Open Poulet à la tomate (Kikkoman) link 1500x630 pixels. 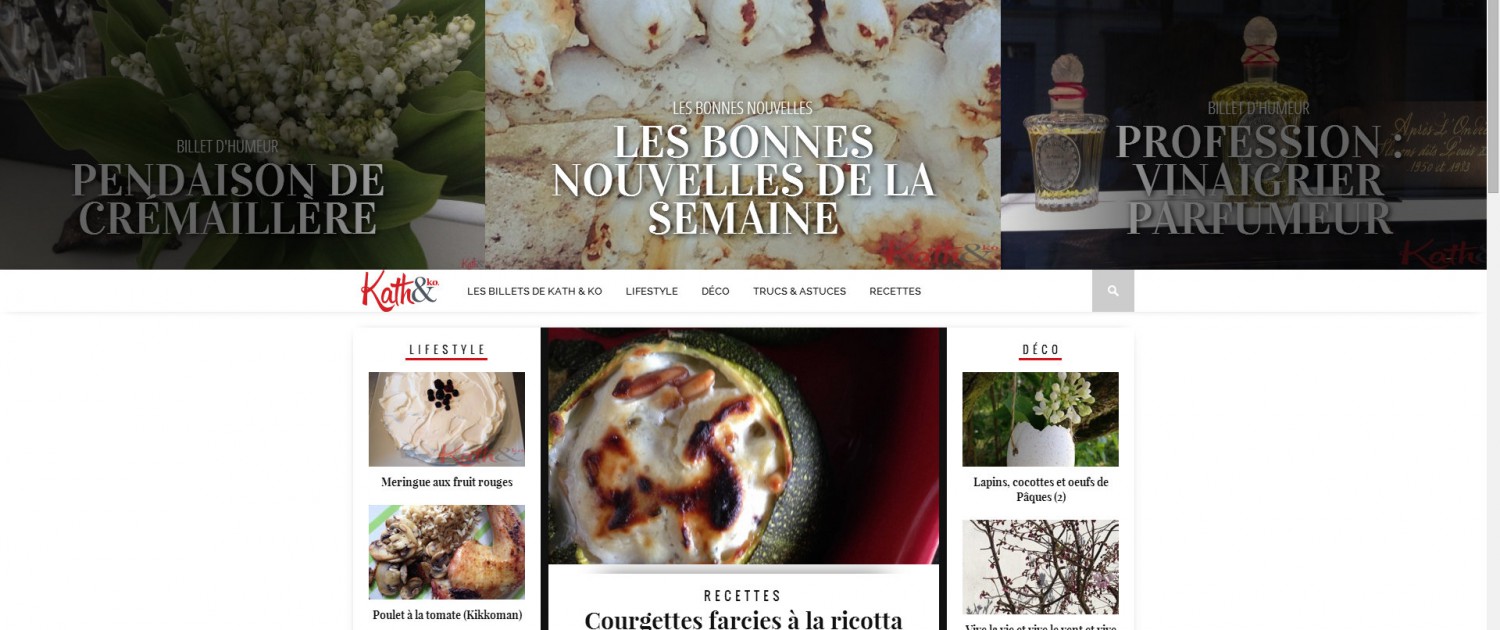click(447, 615)
